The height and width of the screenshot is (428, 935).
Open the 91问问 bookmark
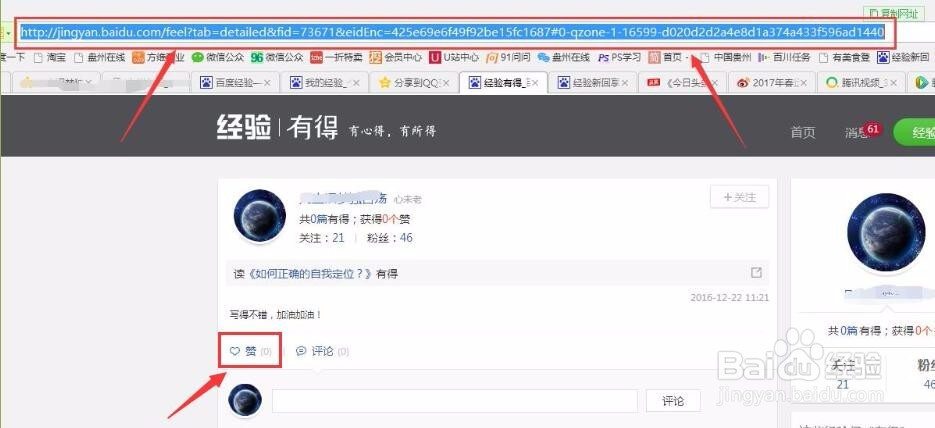tap(508, 58)
